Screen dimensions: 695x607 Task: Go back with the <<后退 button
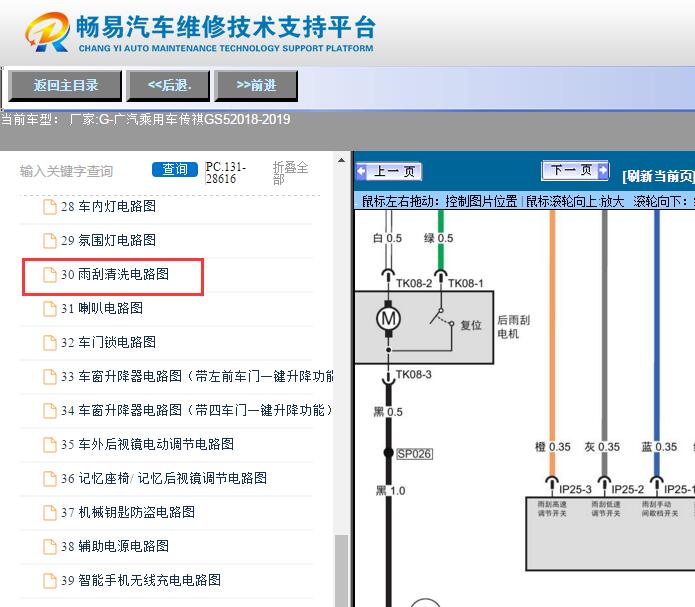coord(168,86)
